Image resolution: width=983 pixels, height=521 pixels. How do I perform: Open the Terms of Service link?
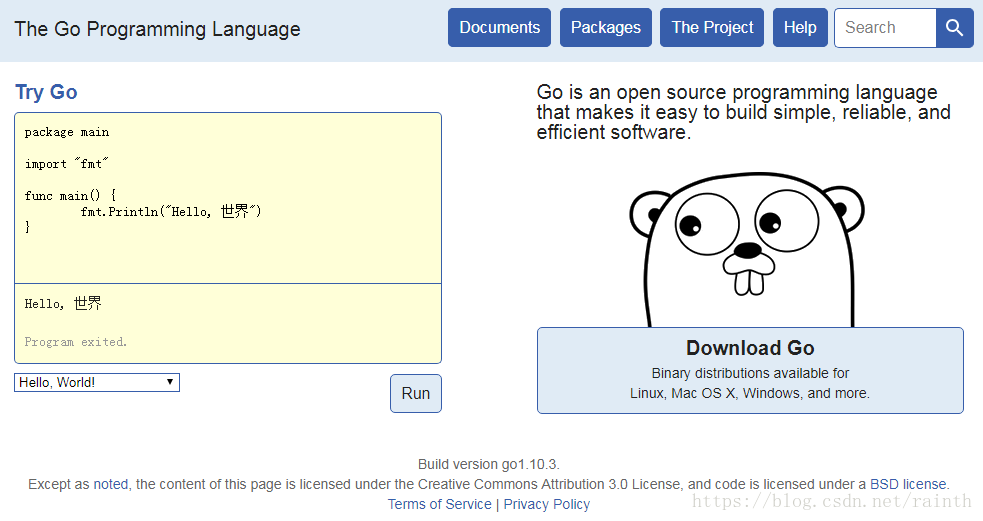coord(439,504)
